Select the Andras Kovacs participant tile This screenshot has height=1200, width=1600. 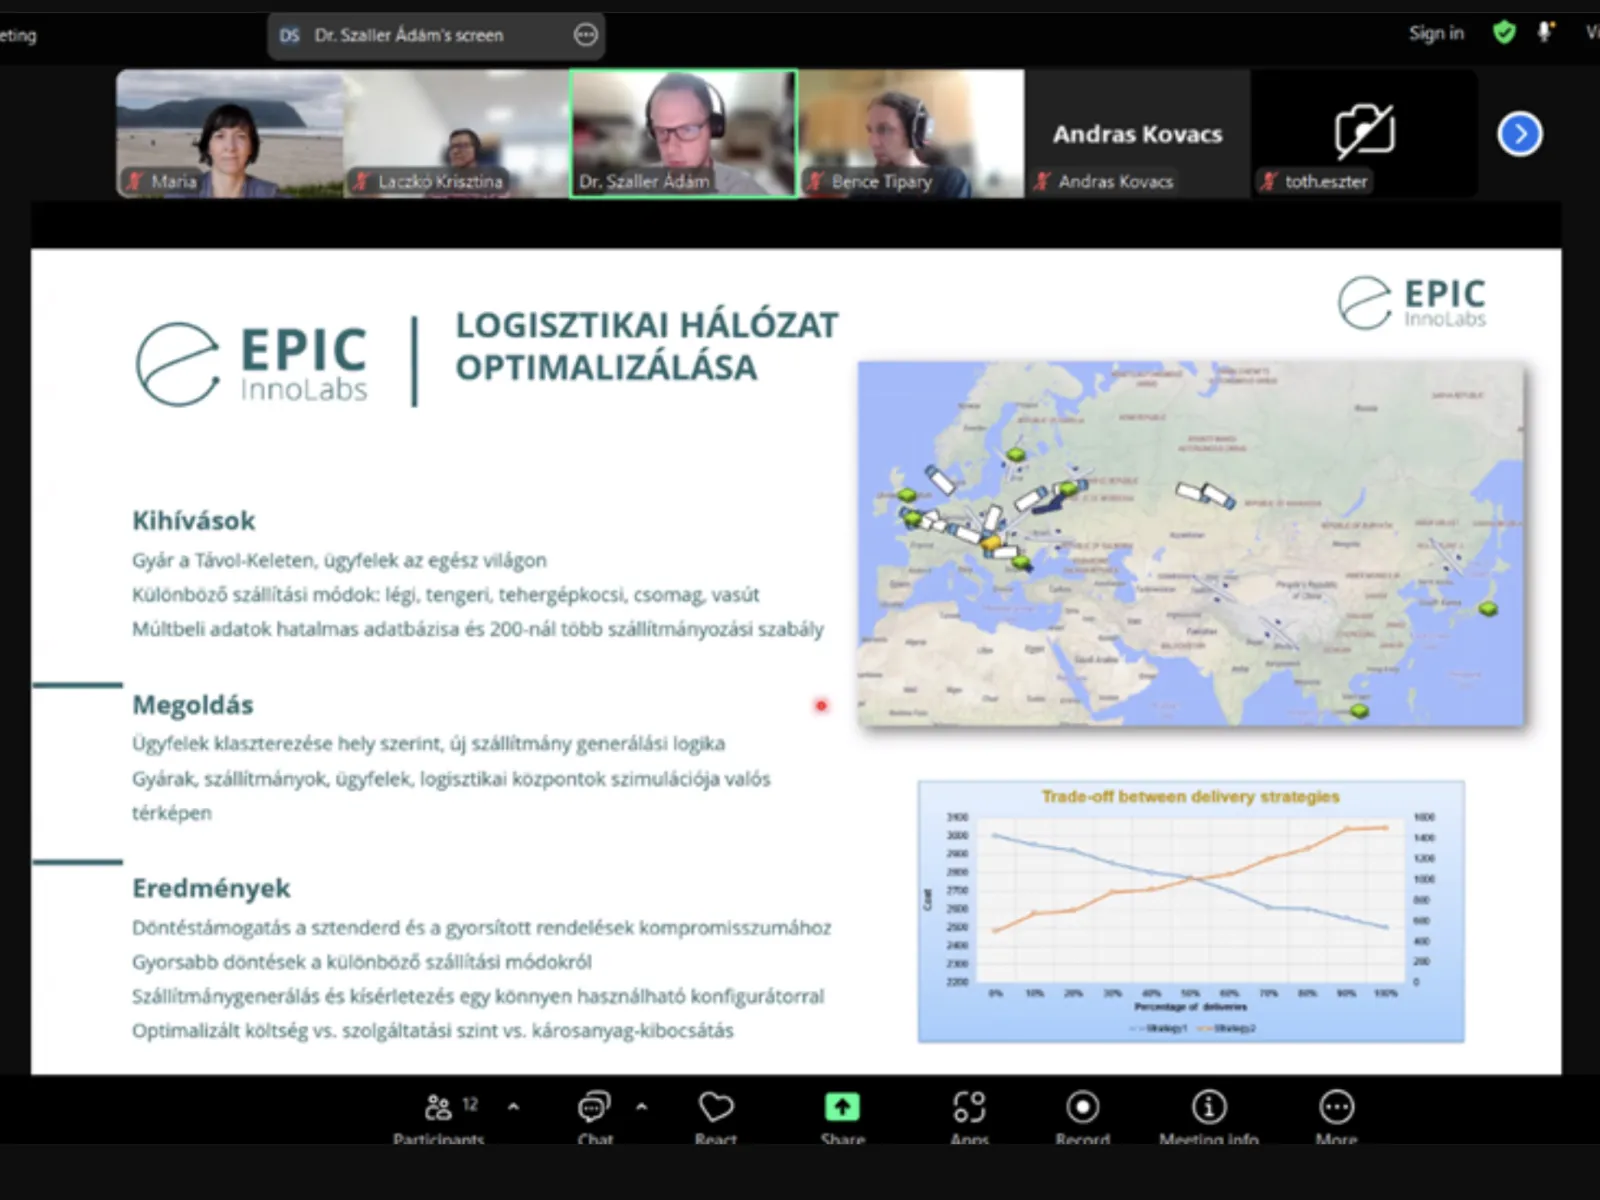pos(1137,133)
